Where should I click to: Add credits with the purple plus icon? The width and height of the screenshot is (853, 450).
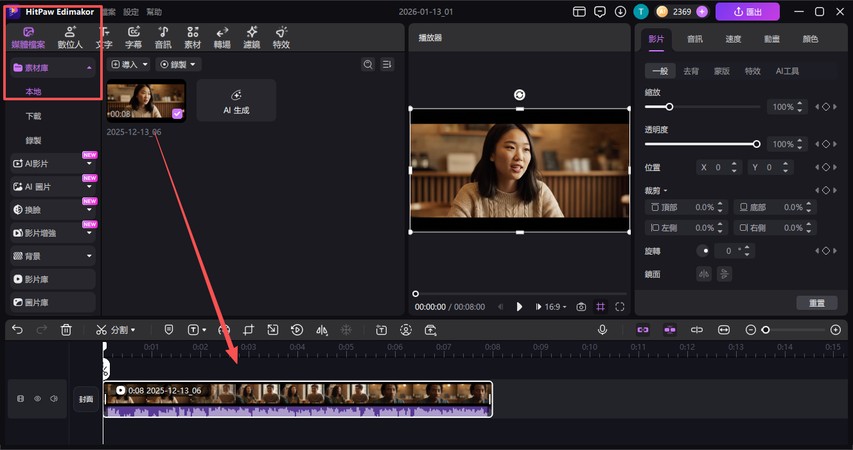pyautogui.click(x=702, y=11)
